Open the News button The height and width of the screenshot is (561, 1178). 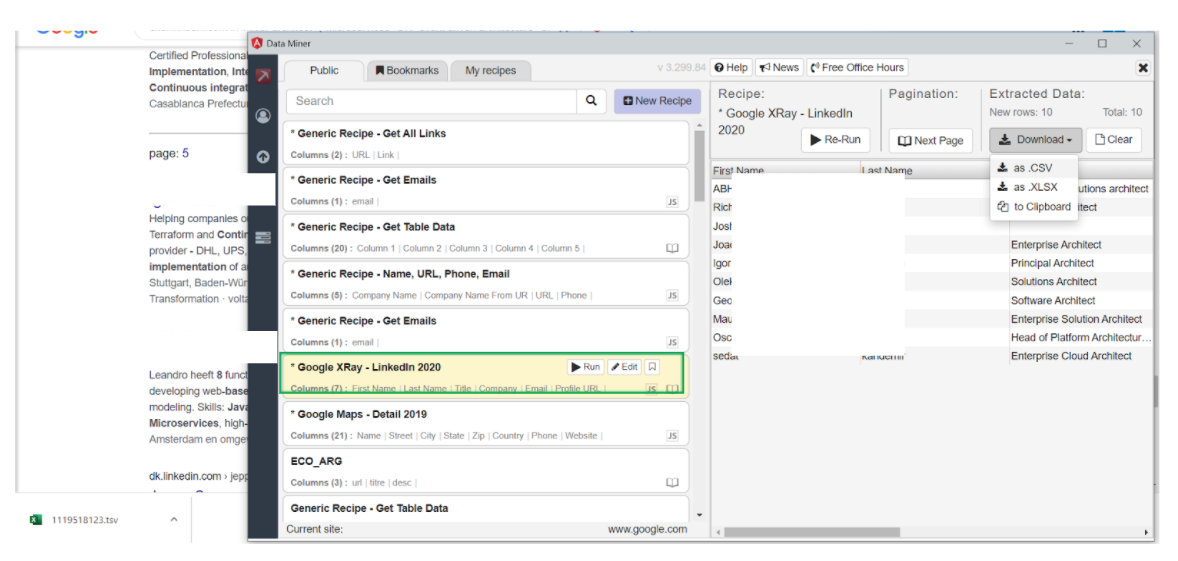779,68
